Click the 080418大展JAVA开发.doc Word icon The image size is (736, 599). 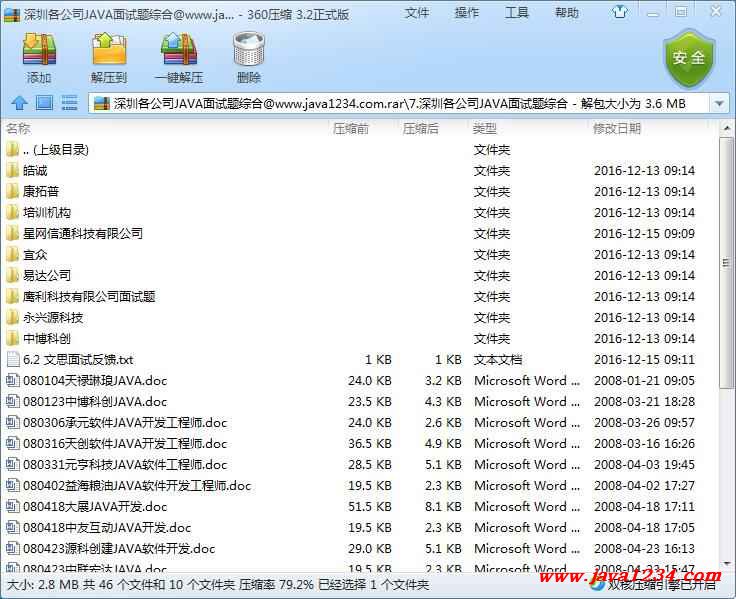coord(13,507)
